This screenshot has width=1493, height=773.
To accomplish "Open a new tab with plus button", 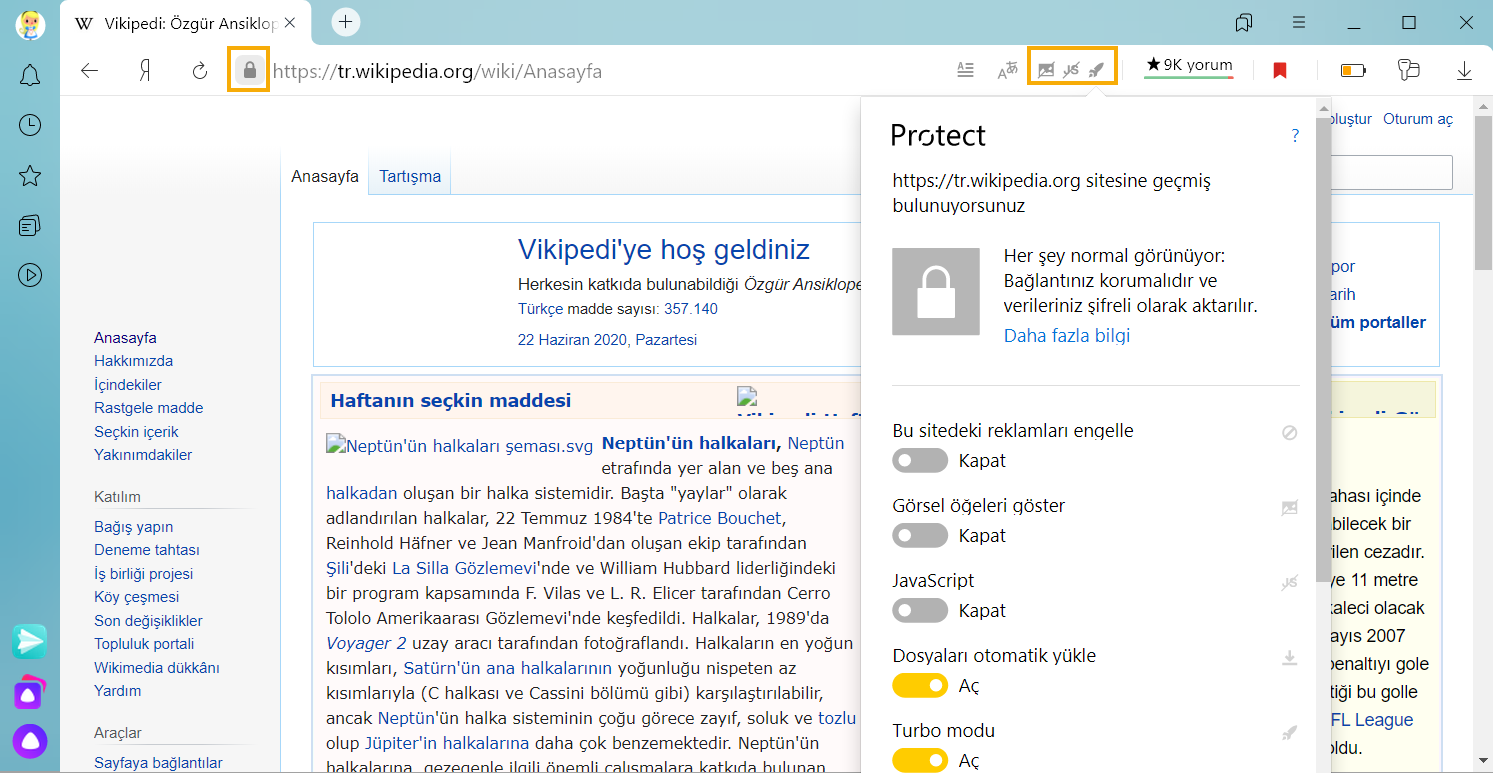I will click(345, 21).
